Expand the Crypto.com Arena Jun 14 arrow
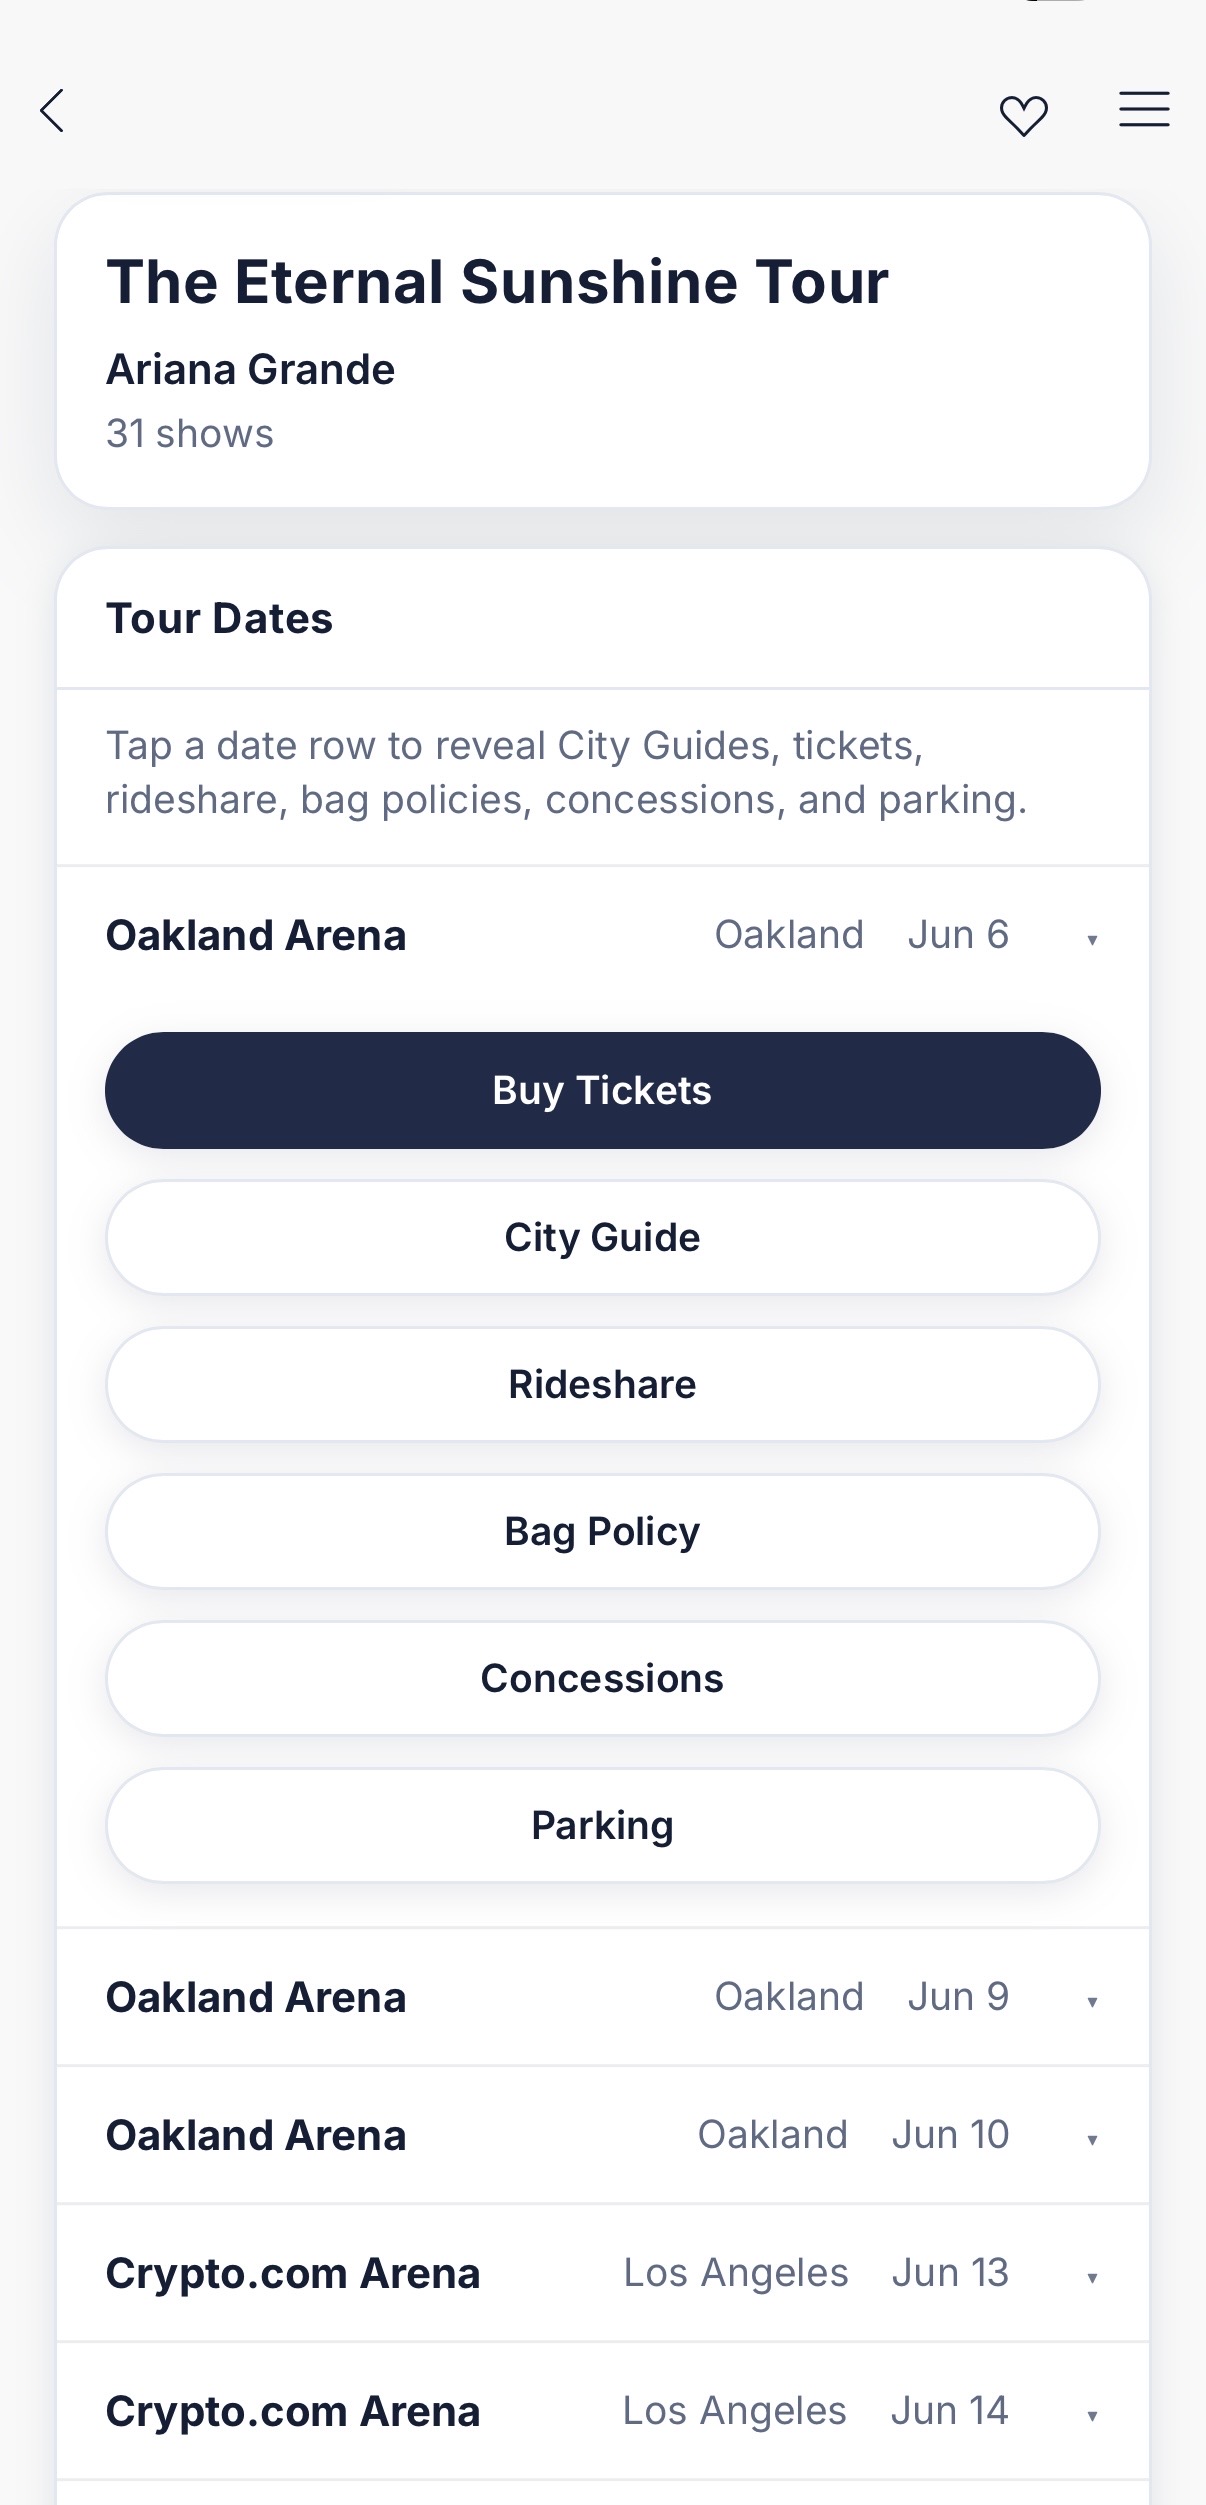 [1092, 2415]
